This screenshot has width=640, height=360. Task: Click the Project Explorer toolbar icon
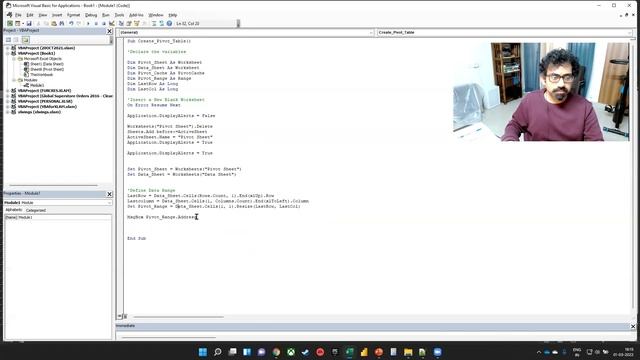pos(121,24)
